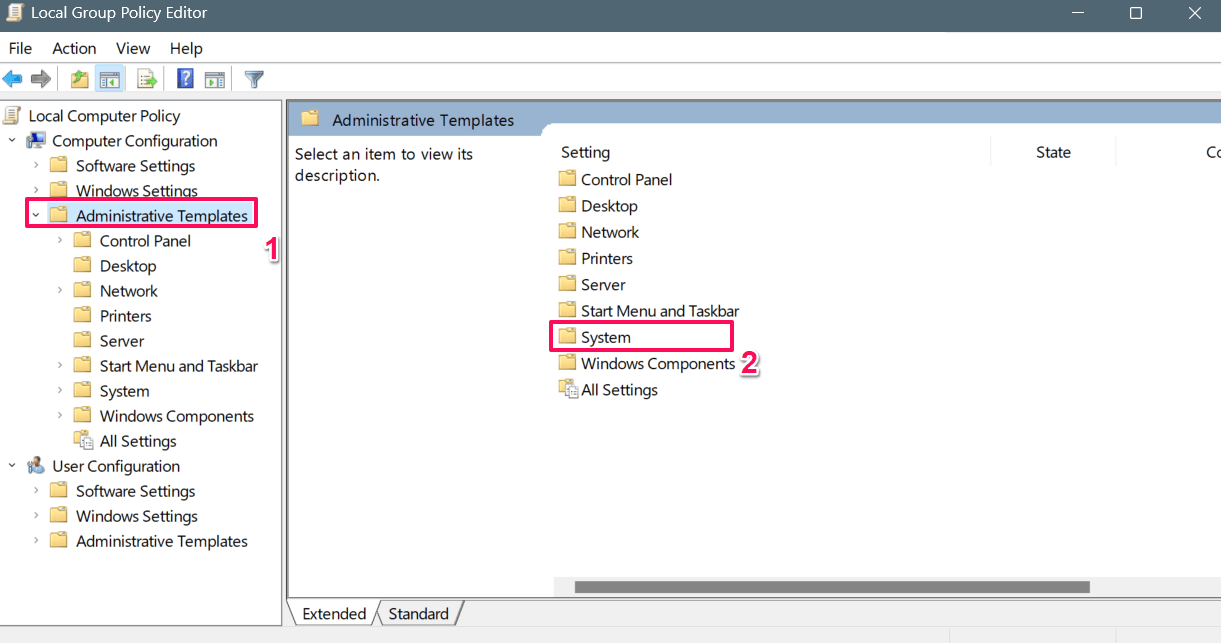Open the View menu
This screenshot has height=643, width=1221.
133,48
